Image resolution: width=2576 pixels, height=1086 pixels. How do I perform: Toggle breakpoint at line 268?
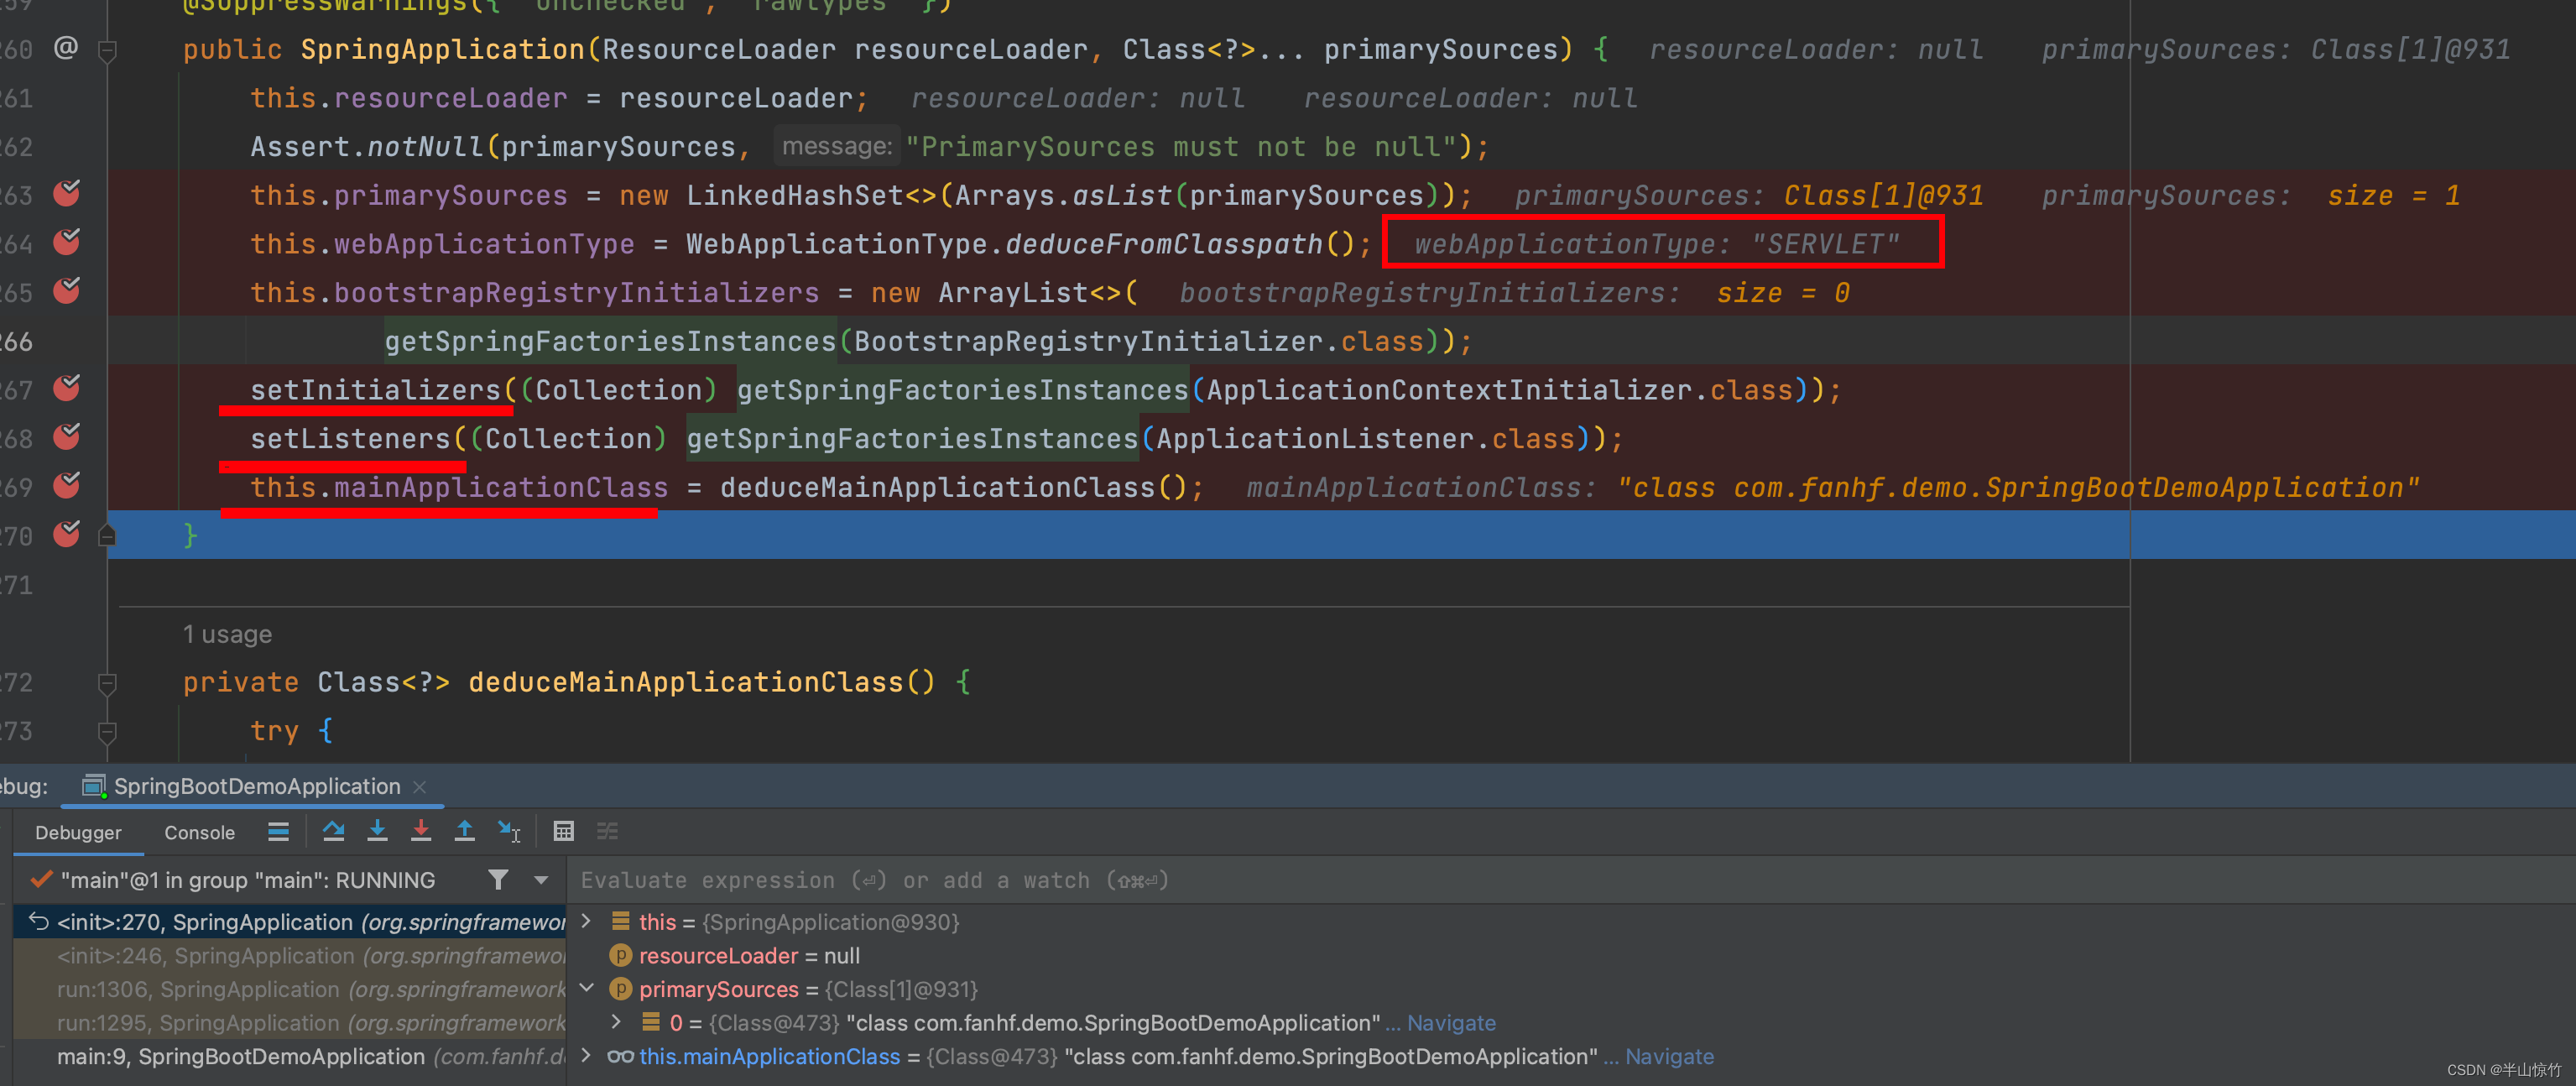(x=67, y=437)
